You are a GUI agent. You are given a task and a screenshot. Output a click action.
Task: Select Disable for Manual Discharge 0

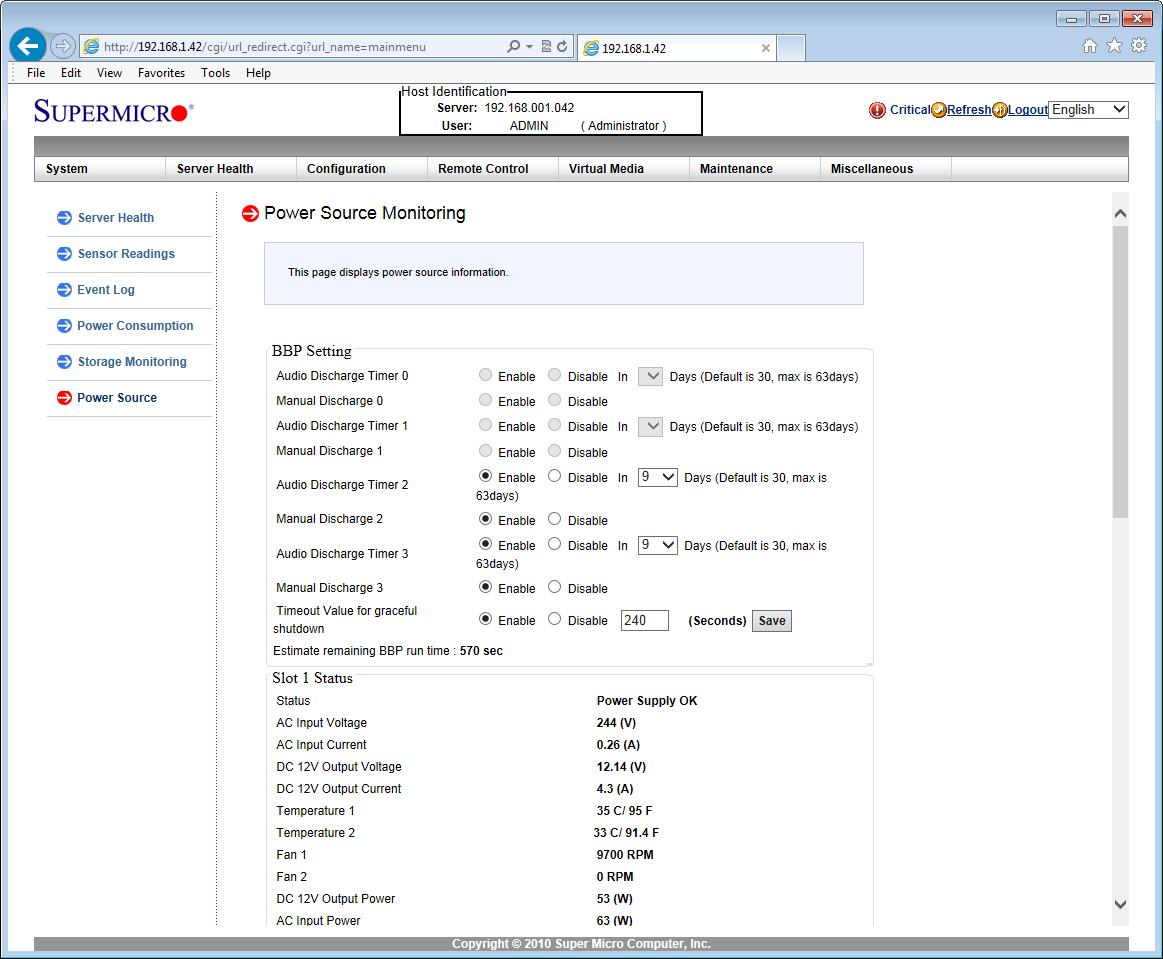(554, 401)
